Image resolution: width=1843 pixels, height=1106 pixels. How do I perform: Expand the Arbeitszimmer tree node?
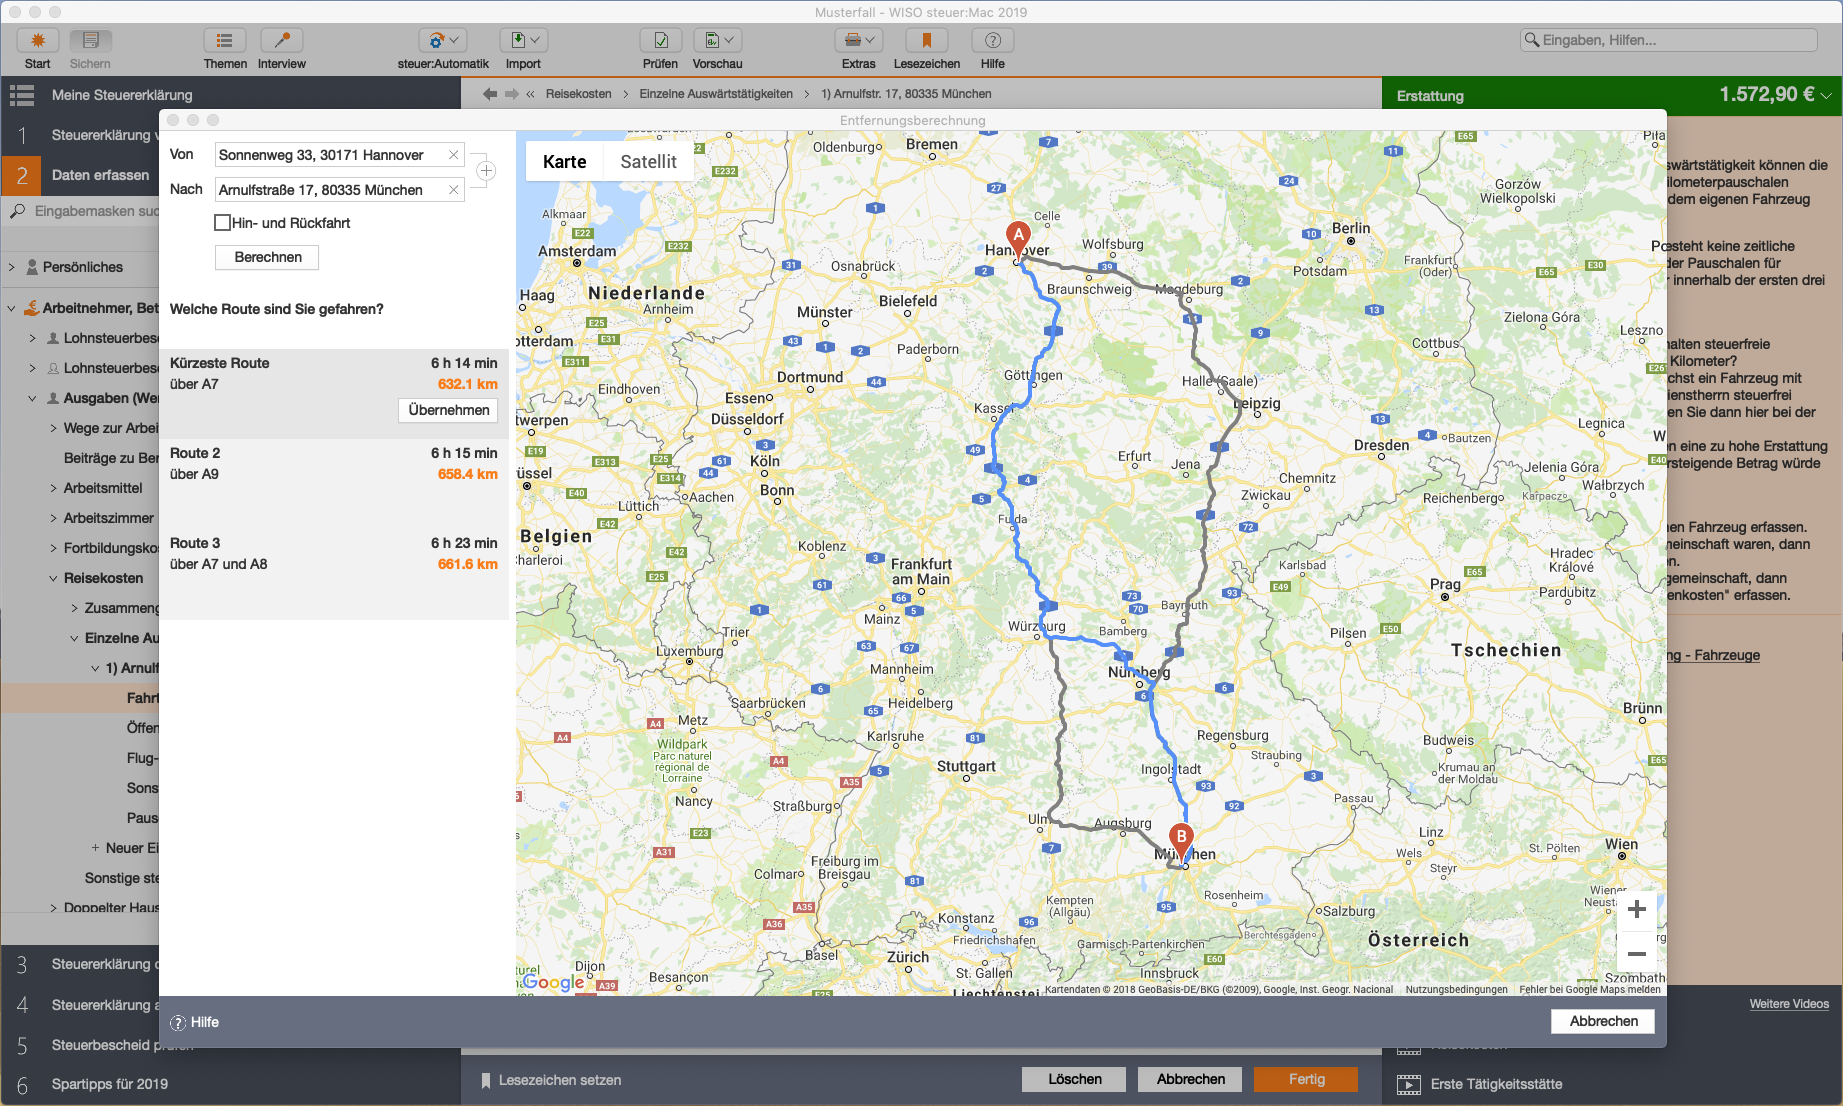point(53,518)
